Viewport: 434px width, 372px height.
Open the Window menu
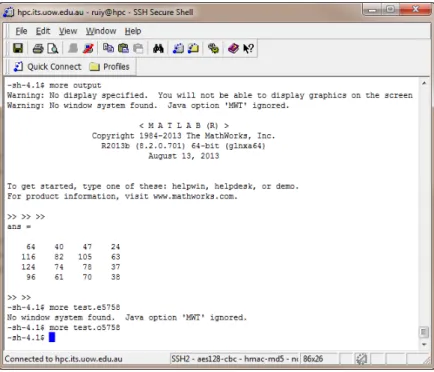[101, 31]
